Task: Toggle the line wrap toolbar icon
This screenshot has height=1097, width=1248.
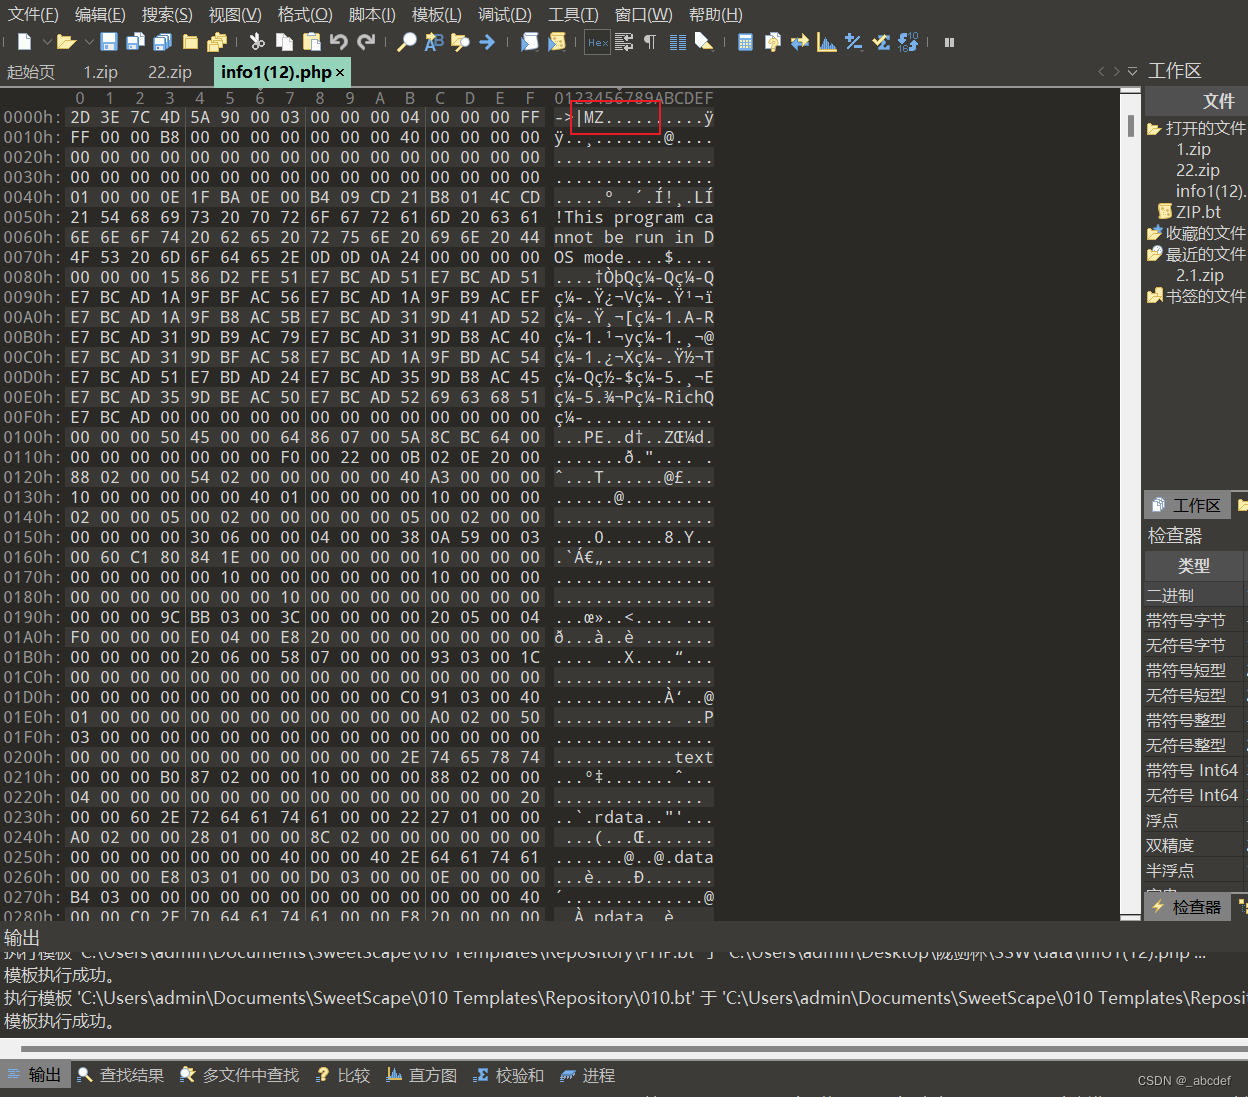Action: [624, 42]
